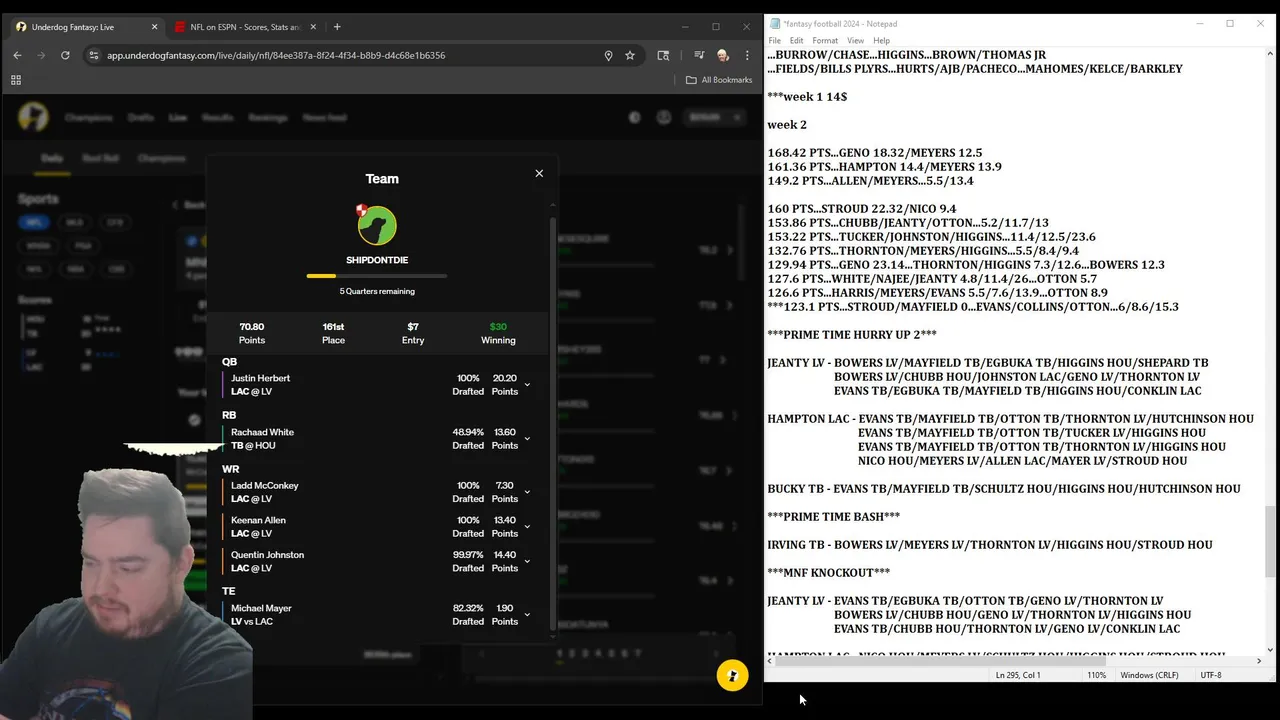Click the '168.42 PTS...GENO' line in Notepad
Viewport: 1280px width, 720px height.
tap(875, 153)
